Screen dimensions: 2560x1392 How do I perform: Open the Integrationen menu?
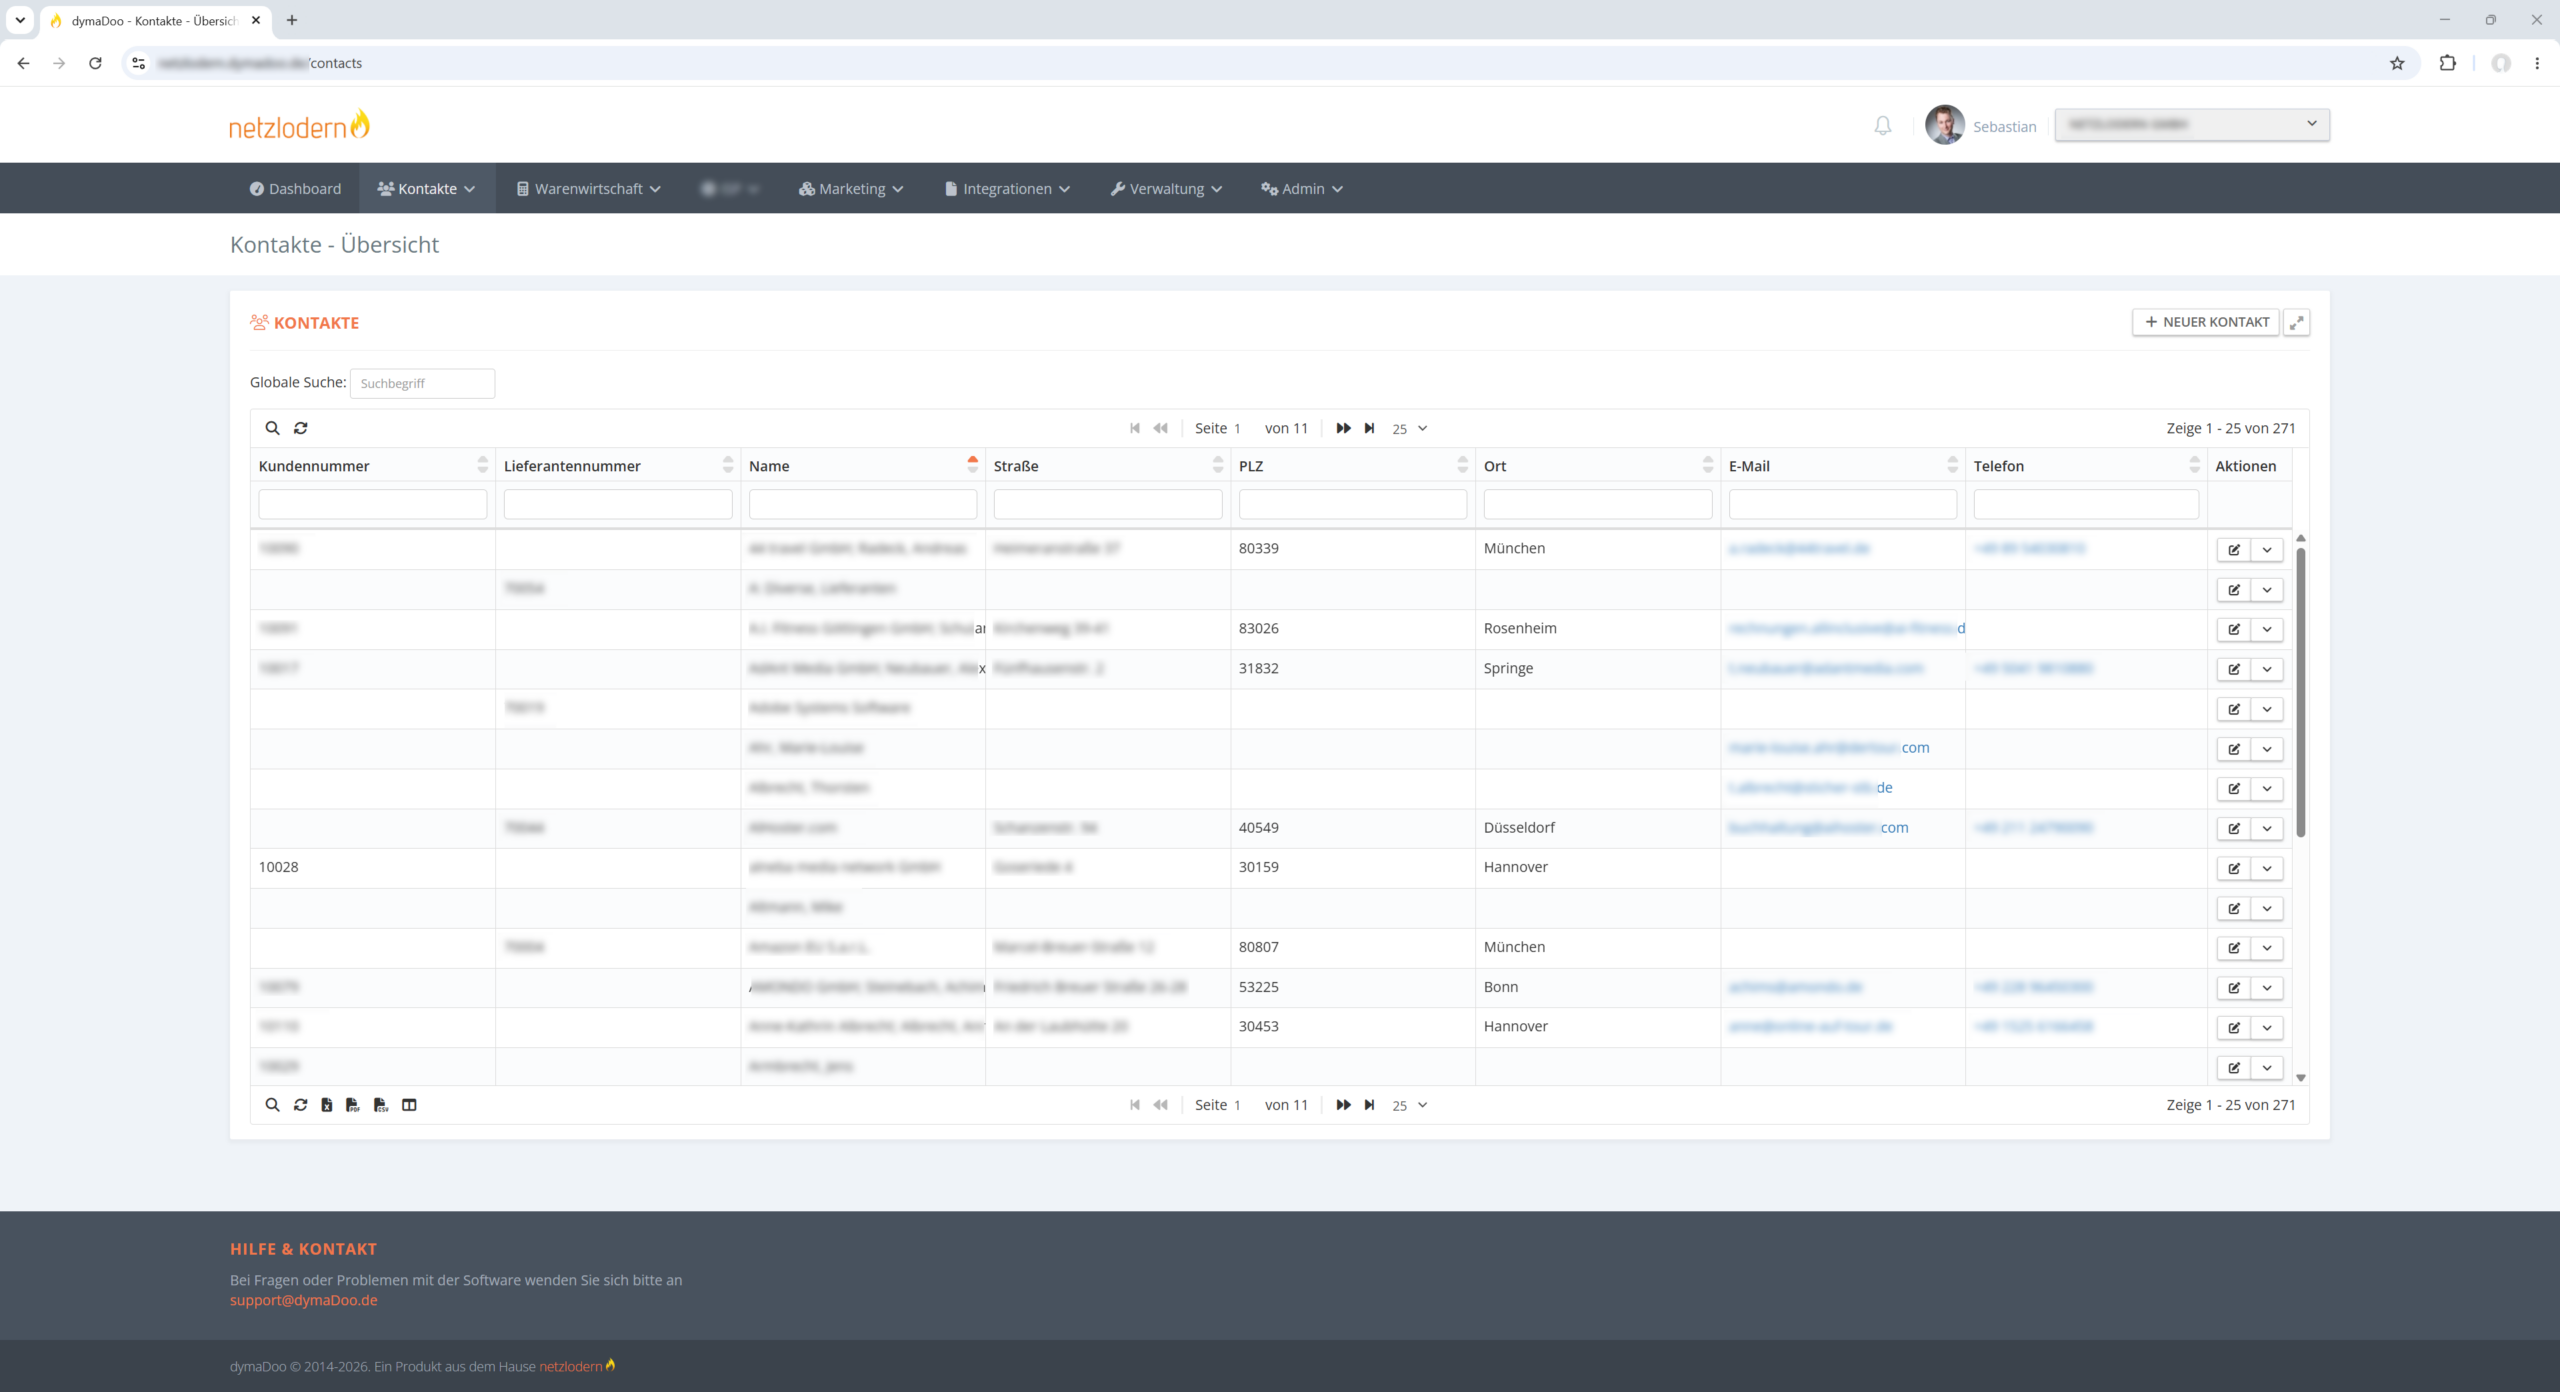pyautogui.click(x=1008, y=189)
